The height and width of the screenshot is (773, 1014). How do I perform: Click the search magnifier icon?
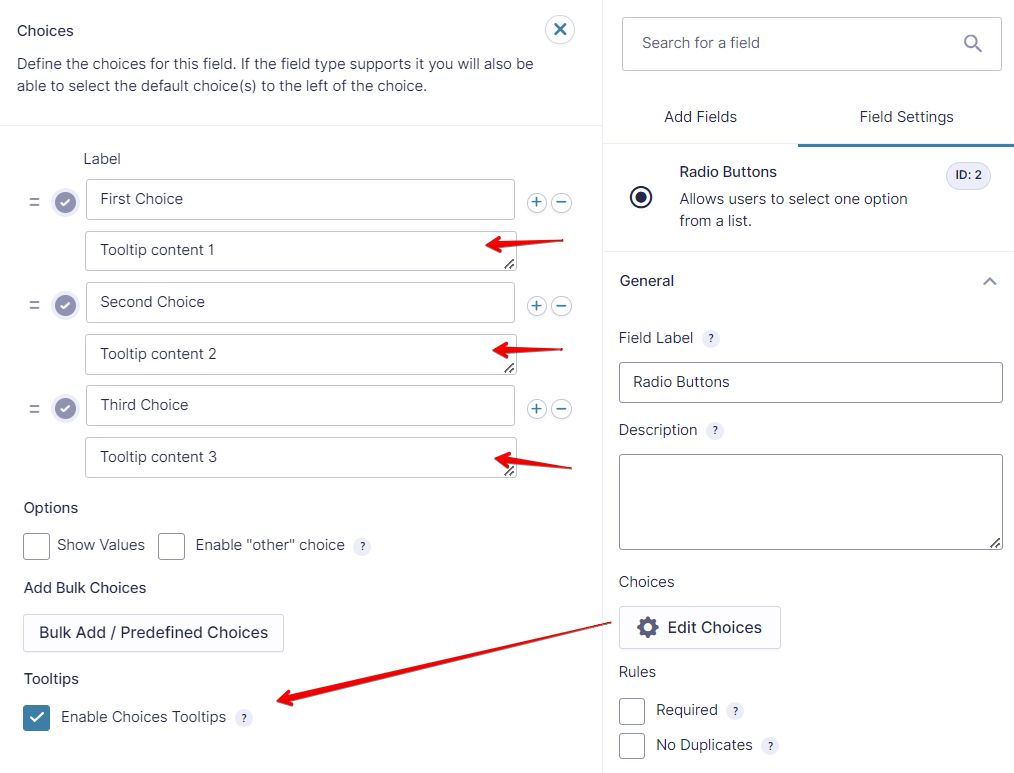click(973, 43)
